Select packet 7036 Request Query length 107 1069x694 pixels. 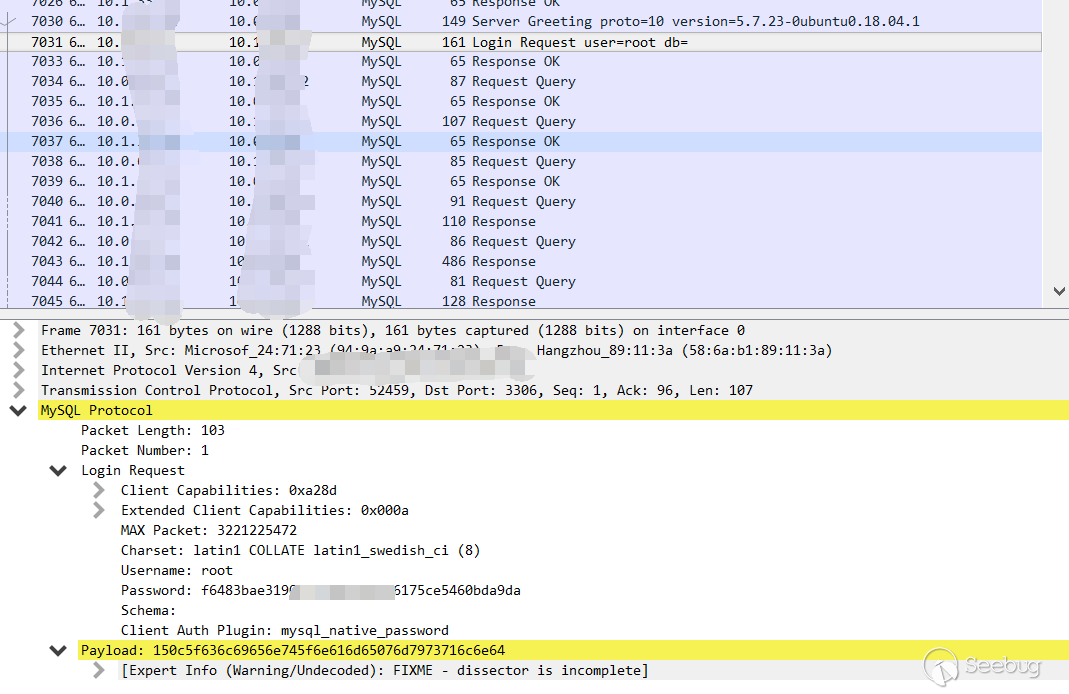click(x=521, y=121)
